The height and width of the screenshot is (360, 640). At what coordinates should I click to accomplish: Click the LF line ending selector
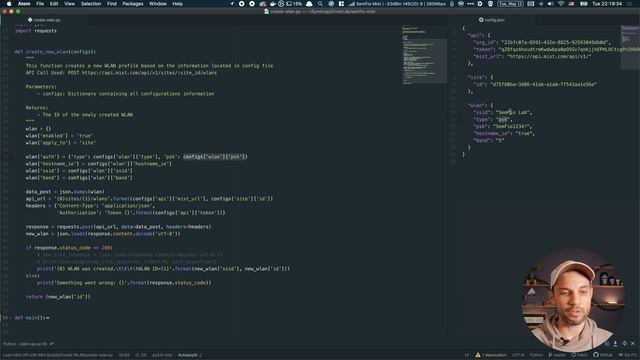pyautogui.click(x=467, y=355)
